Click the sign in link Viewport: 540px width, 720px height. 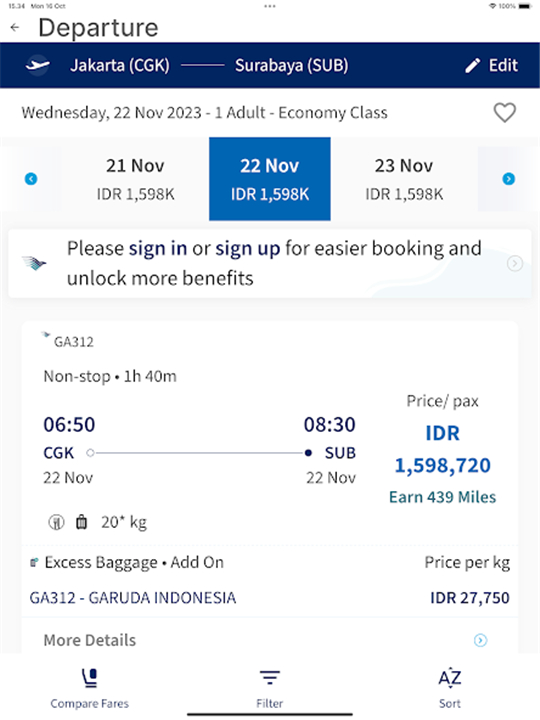158,248
